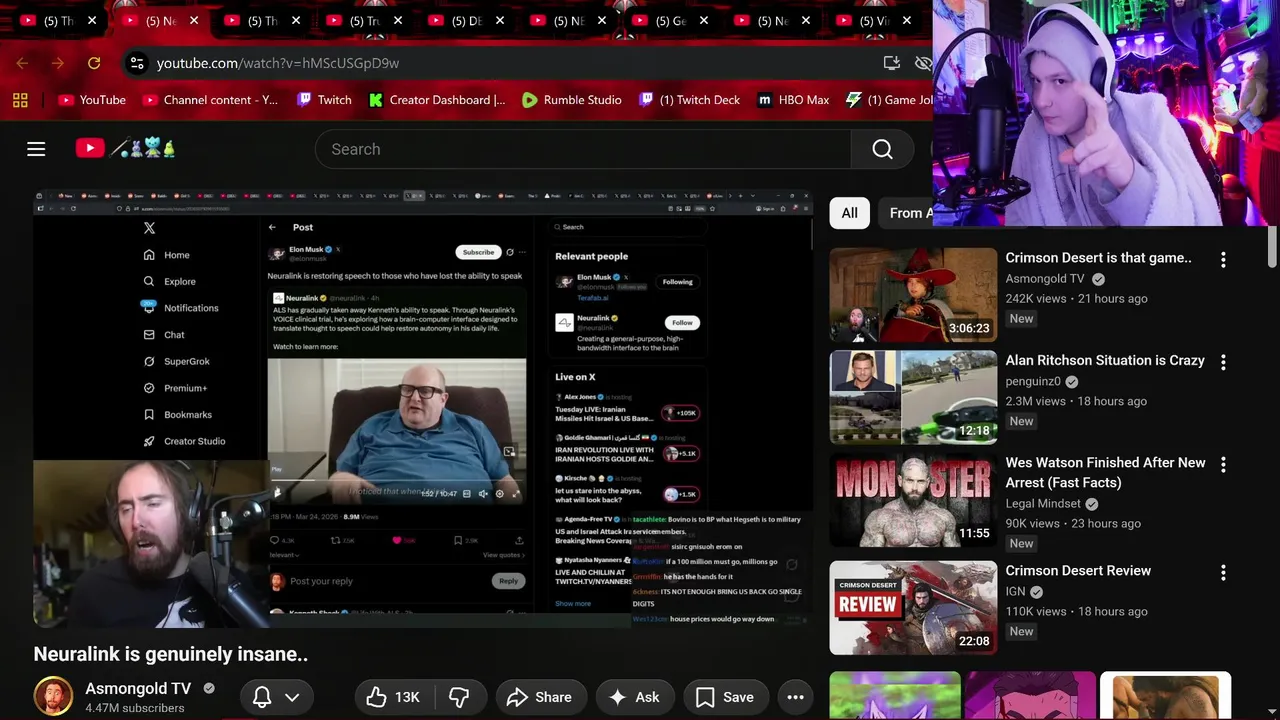Screen dimensions: 1280x720
Task: Open options menu for Wes Watson video
Action: 1222,464
